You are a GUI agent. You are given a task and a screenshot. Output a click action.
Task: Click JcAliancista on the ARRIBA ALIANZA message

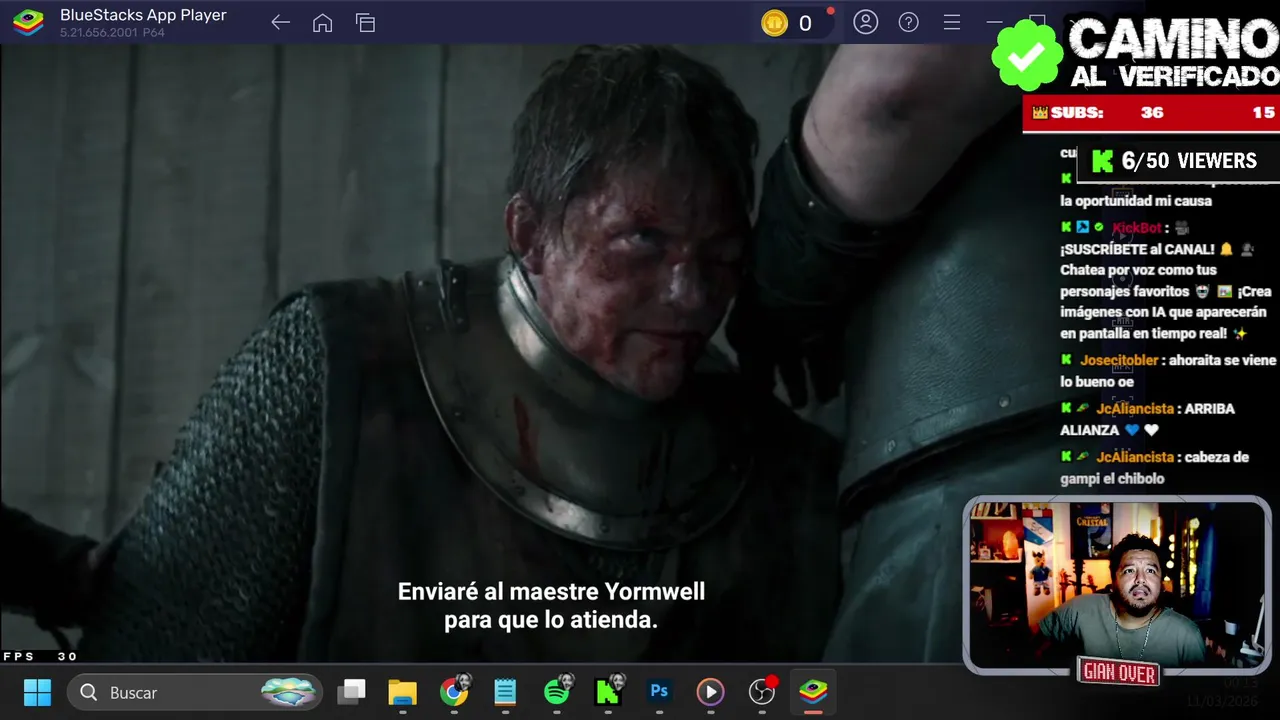tap(1135, 409)
